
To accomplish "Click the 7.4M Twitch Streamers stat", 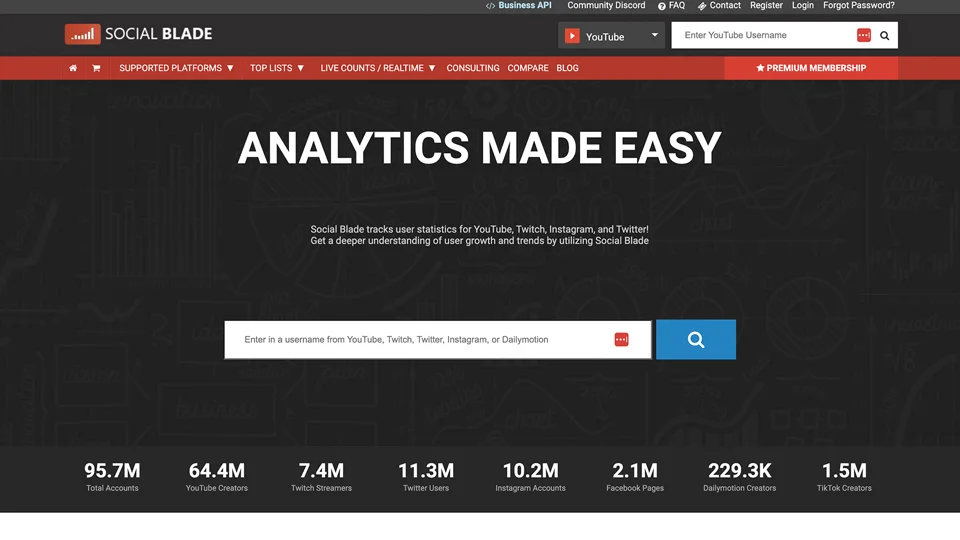I will [321, 477].
